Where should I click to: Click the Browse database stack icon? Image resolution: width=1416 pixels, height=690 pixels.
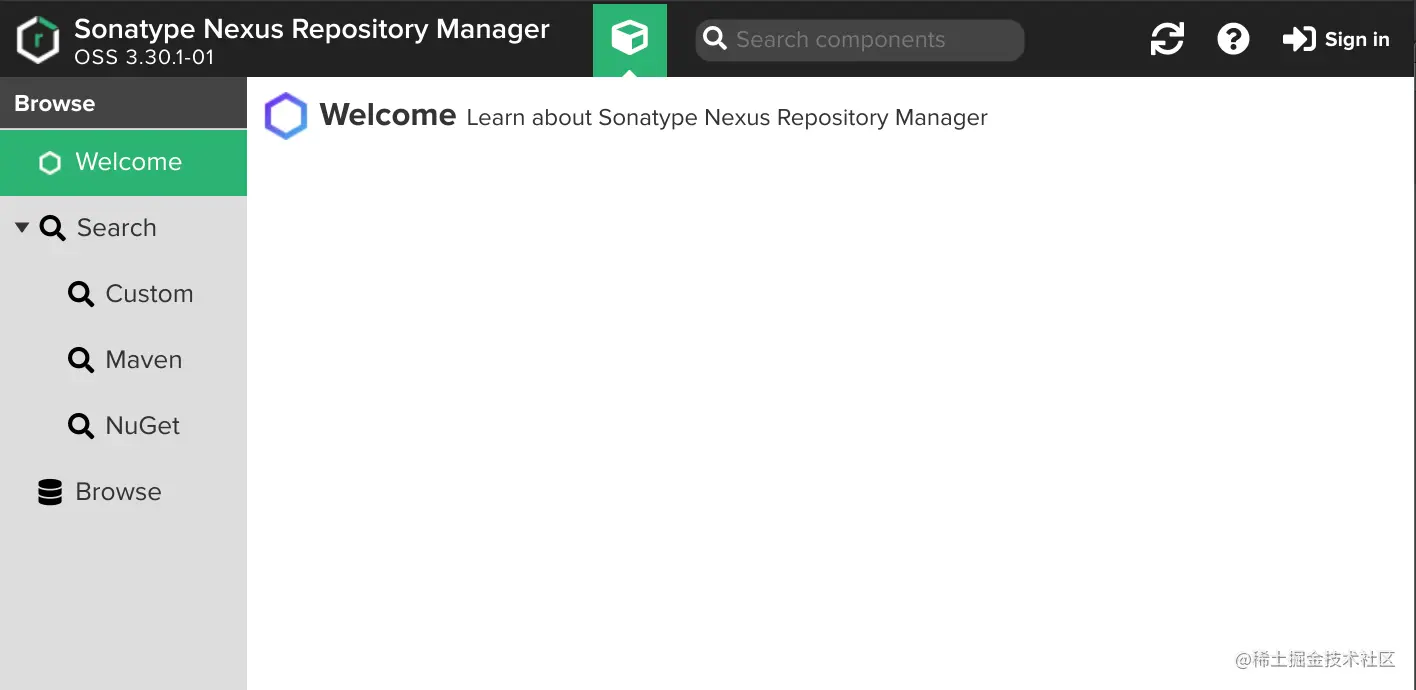coord(50,492)
